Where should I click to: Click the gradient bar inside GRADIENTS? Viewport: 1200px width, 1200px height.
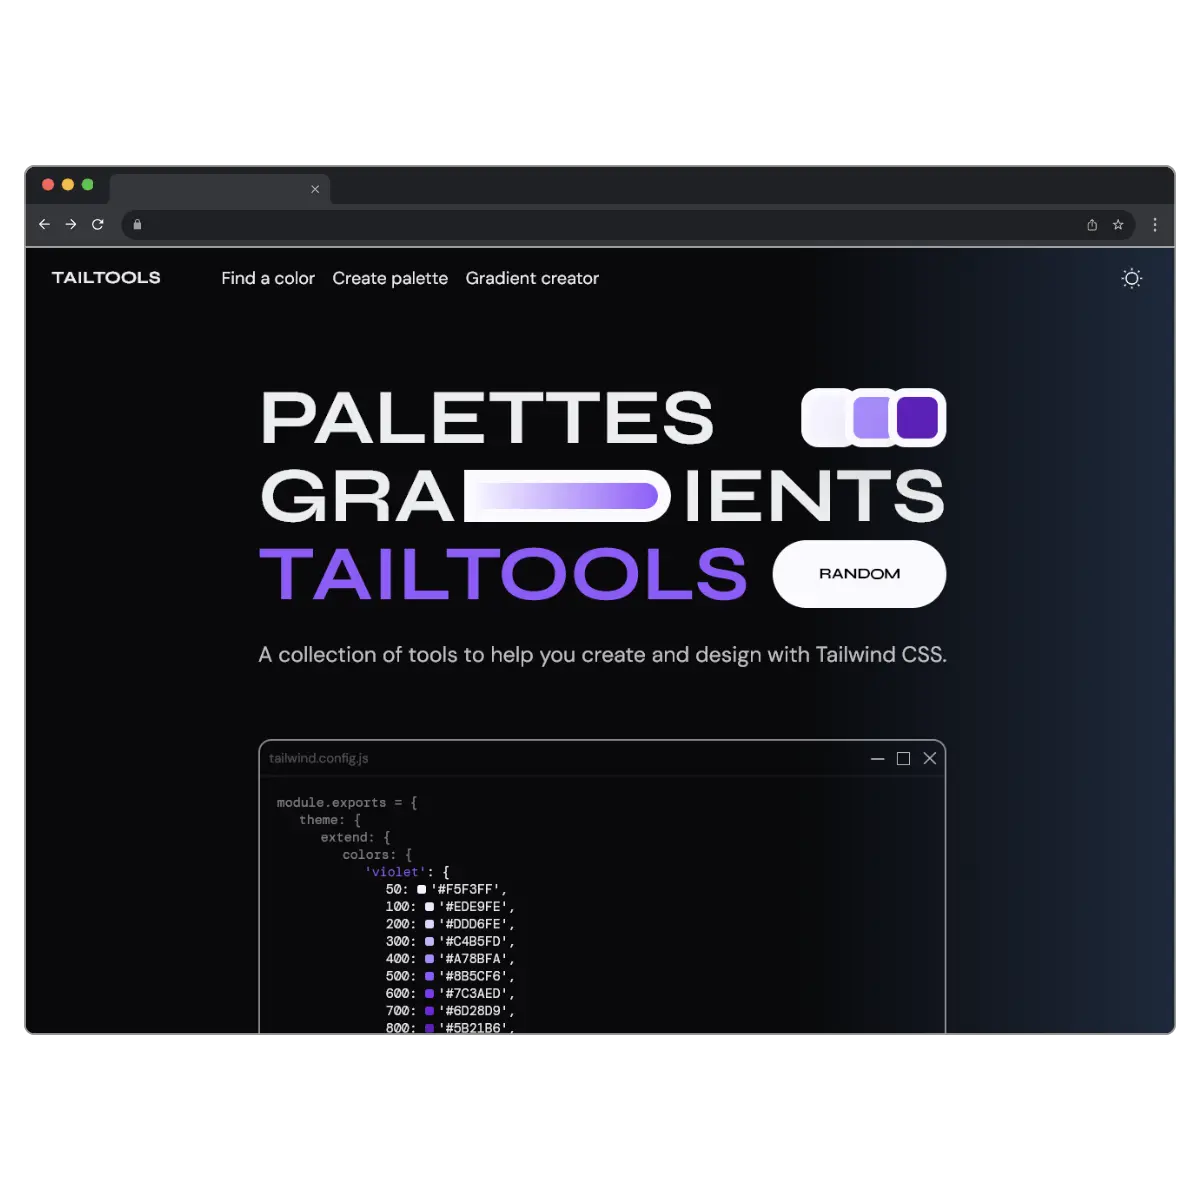(566, 496)
